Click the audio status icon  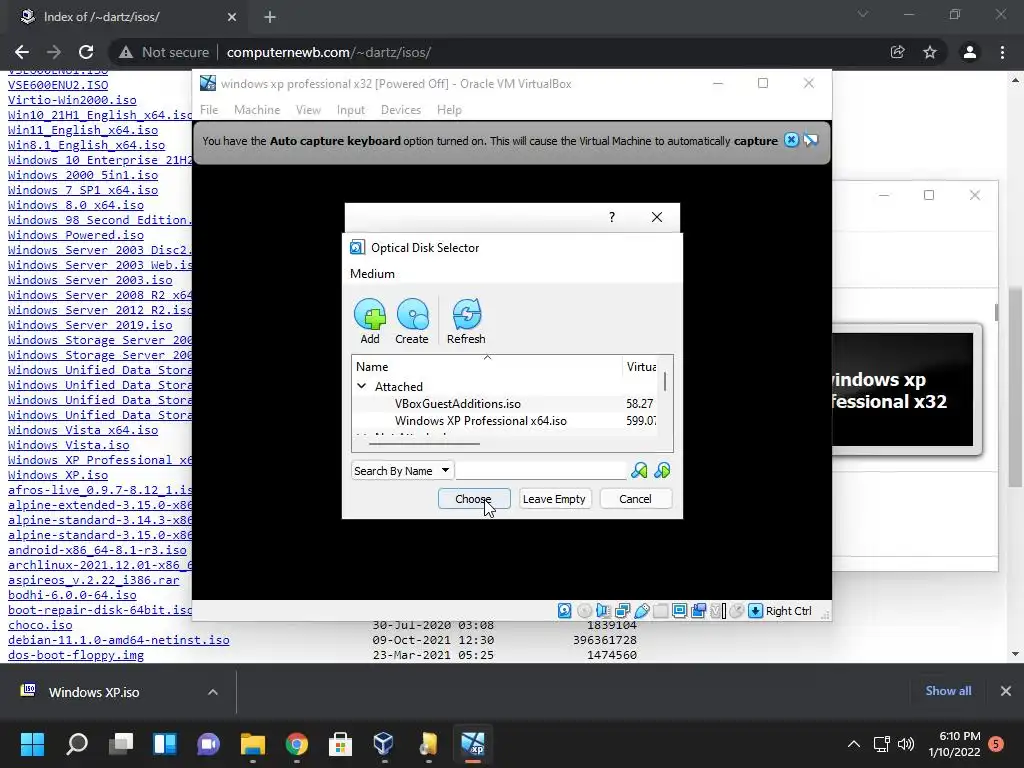tap(603, 611)
